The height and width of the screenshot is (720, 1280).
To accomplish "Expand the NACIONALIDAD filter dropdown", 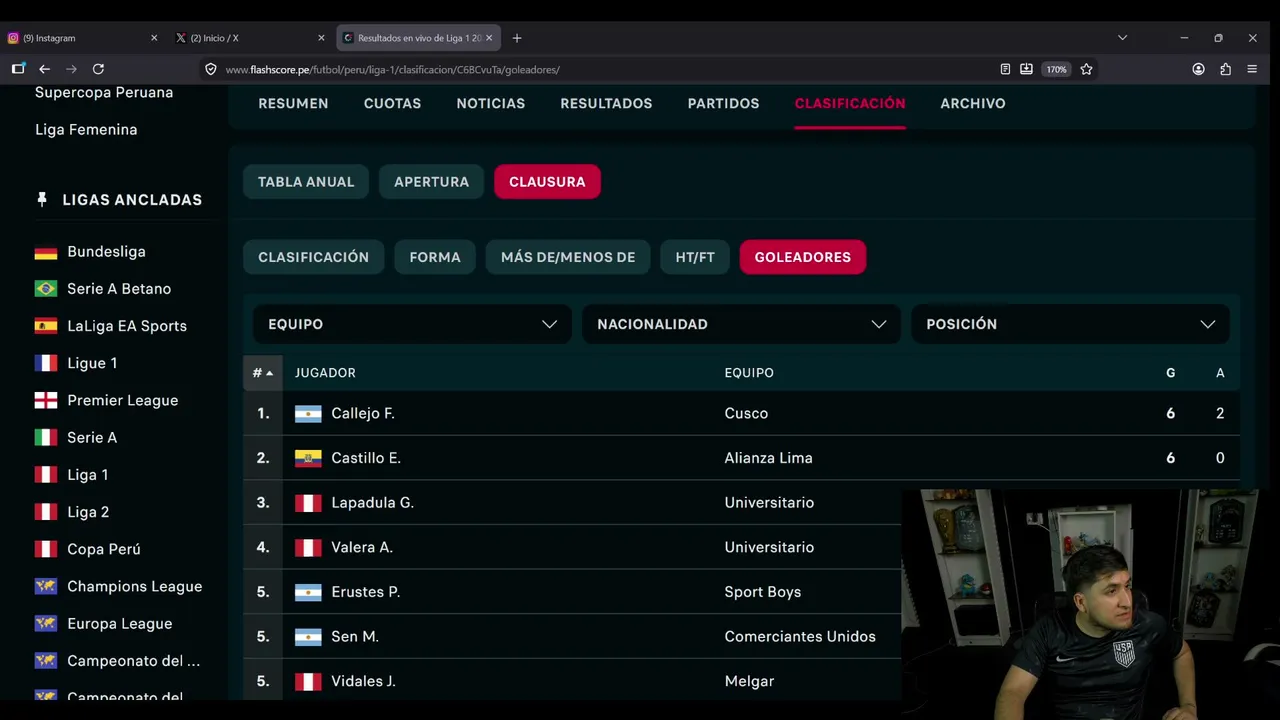I will (741, 324).
